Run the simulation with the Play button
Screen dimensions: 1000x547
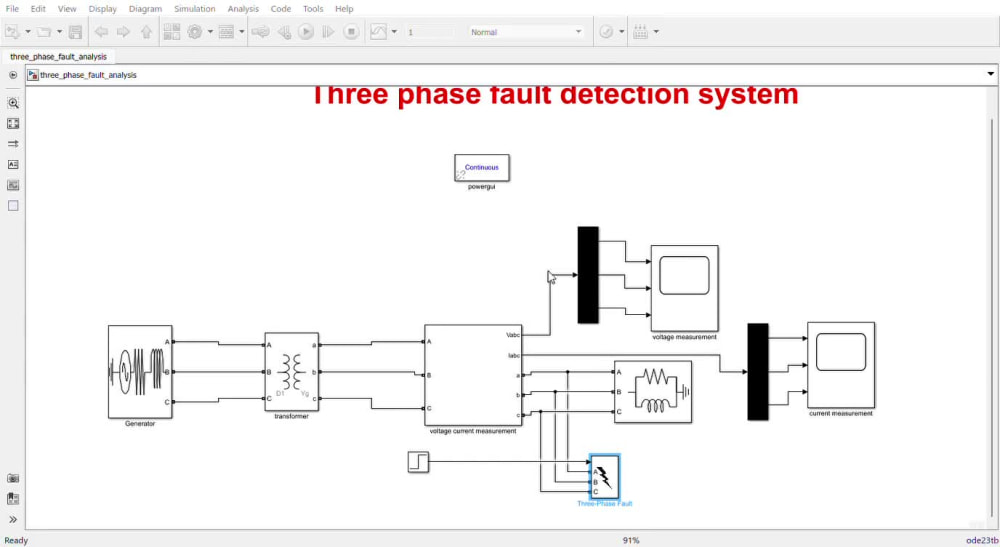tap(306, 32)
